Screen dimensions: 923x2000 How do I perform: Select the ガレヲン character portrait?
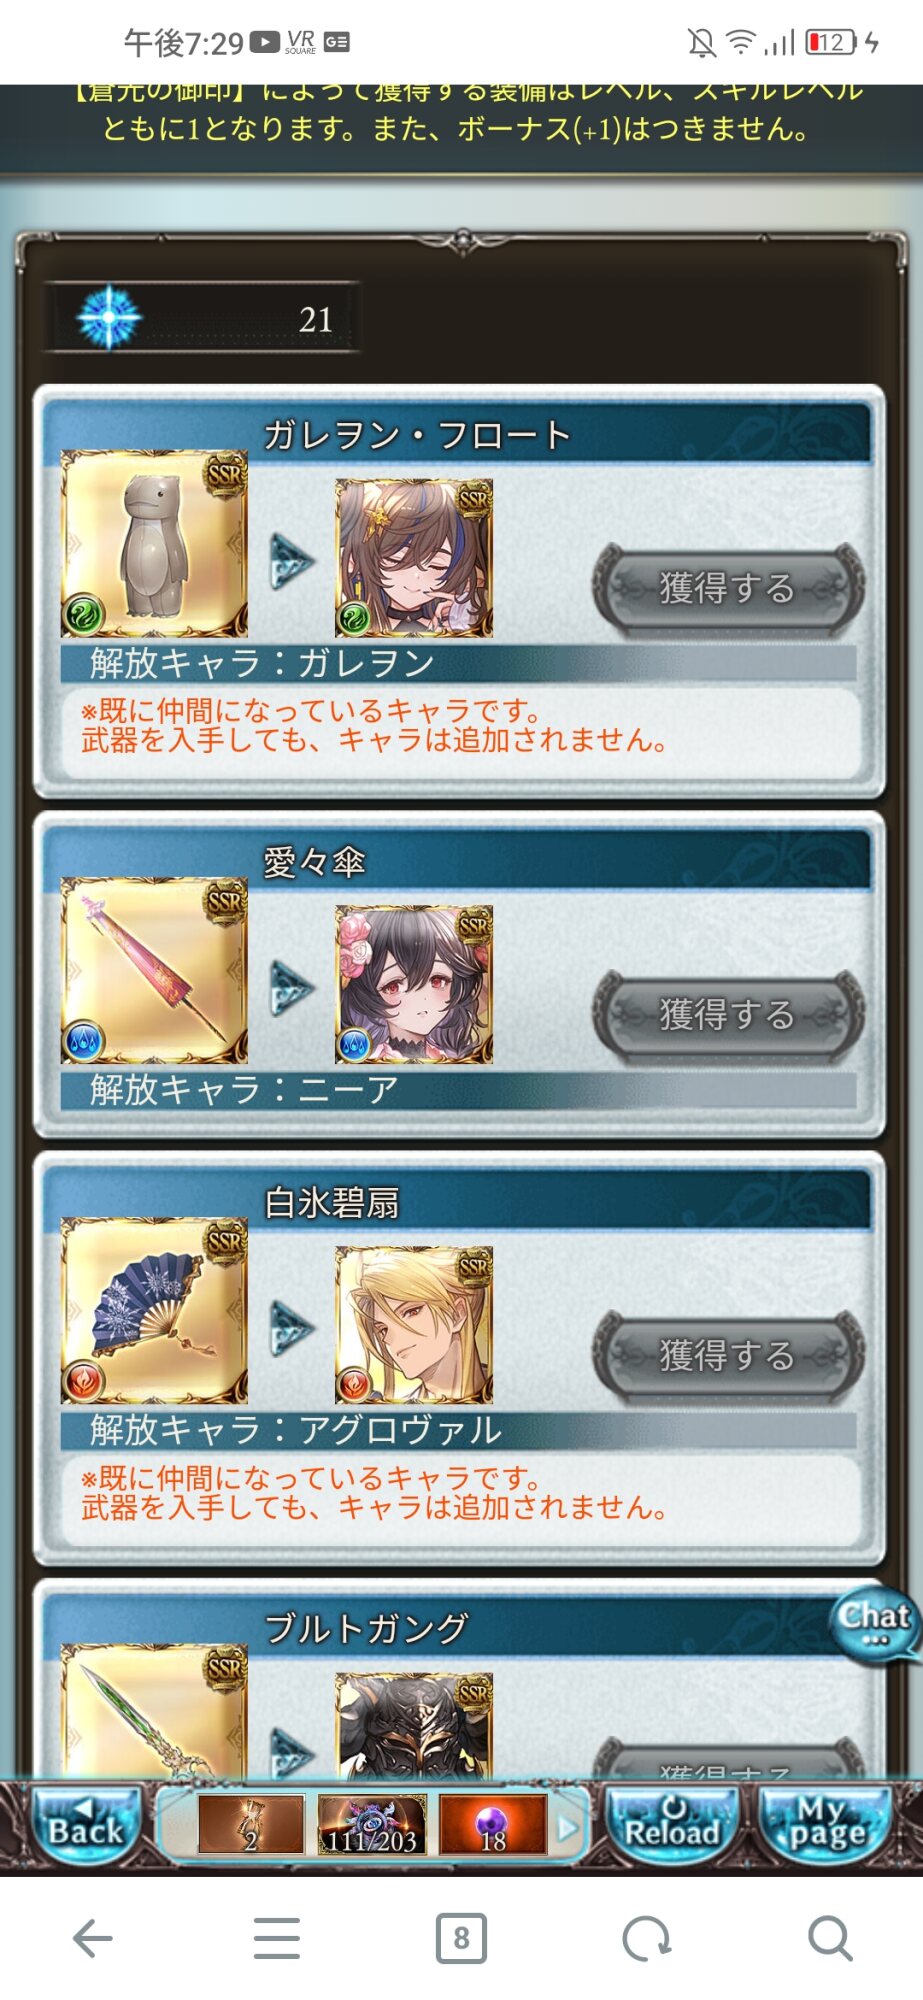[x=414, y=558]
